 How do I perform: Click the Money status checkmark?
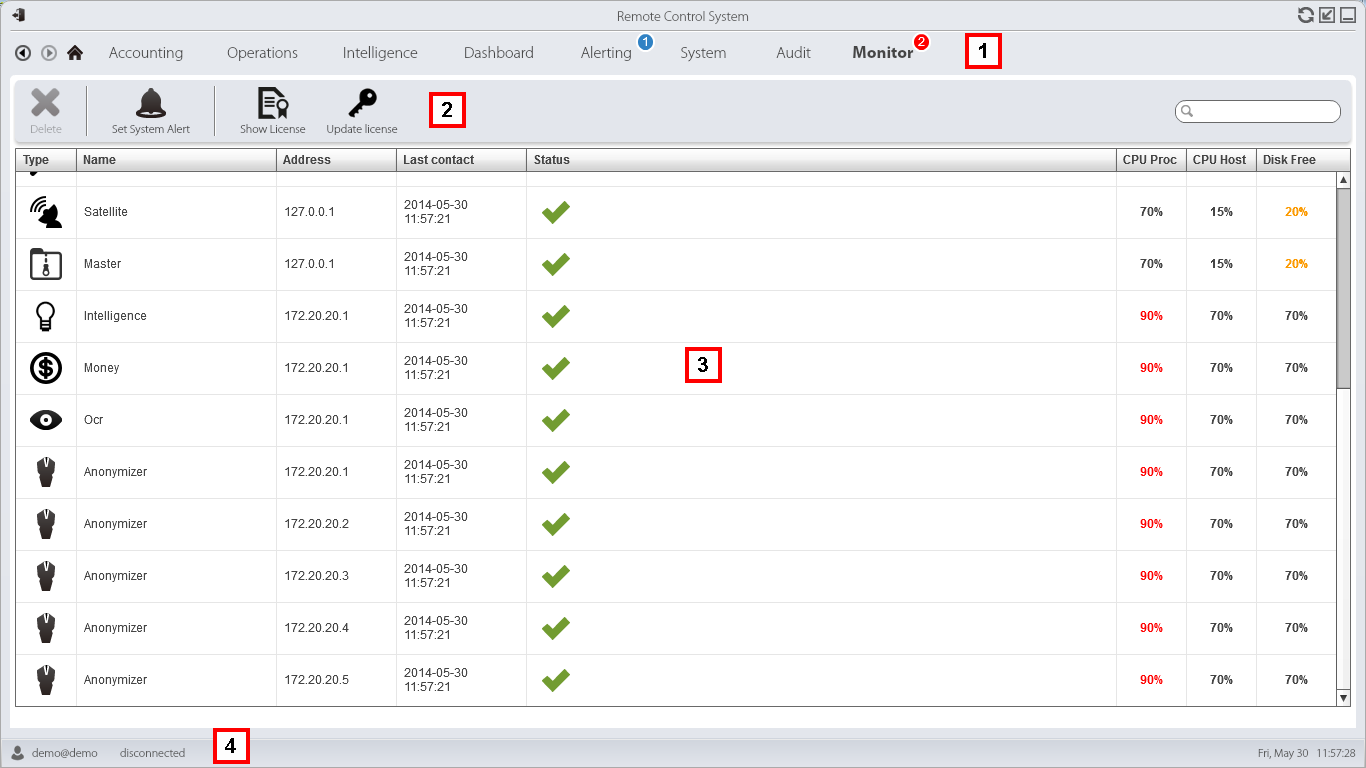tap(556, 368)
